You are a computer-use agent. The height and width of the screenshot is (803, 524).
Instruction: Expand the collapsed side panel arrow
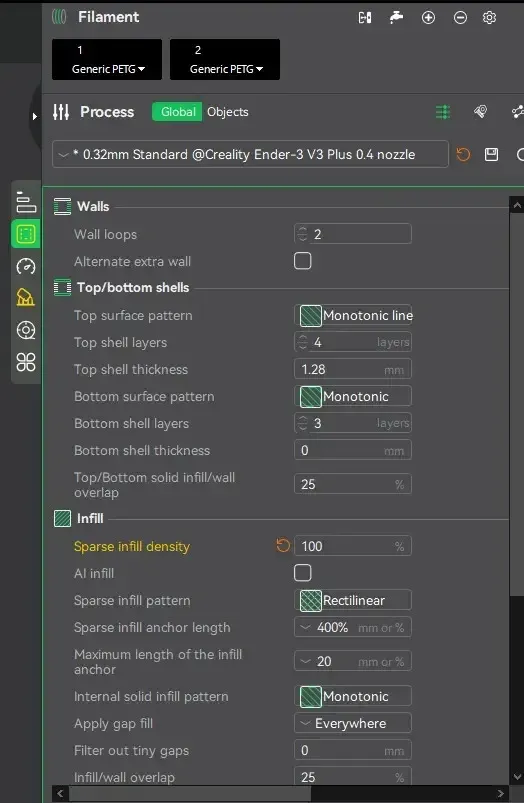coord(34,117)
